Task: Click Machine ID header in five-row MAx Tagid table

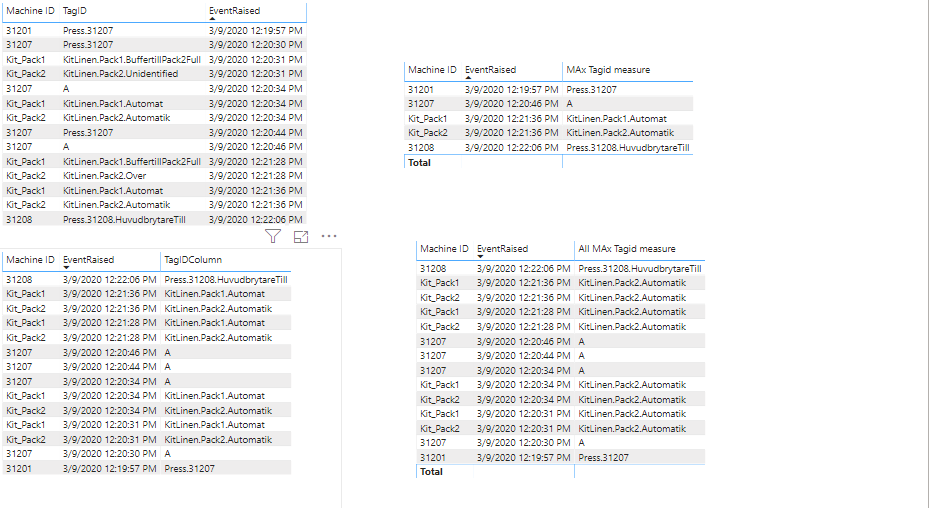Action: [432, 70]
